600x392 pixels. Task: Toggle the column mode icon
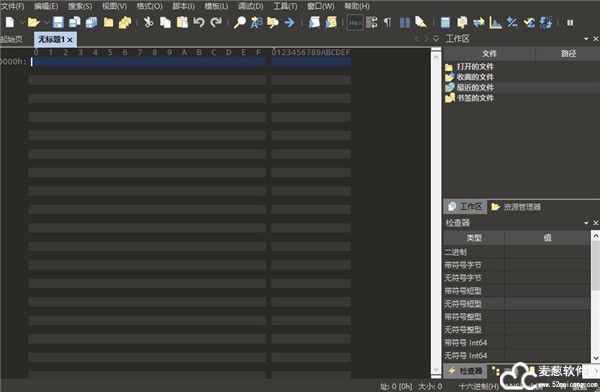(x=404, y=23)
